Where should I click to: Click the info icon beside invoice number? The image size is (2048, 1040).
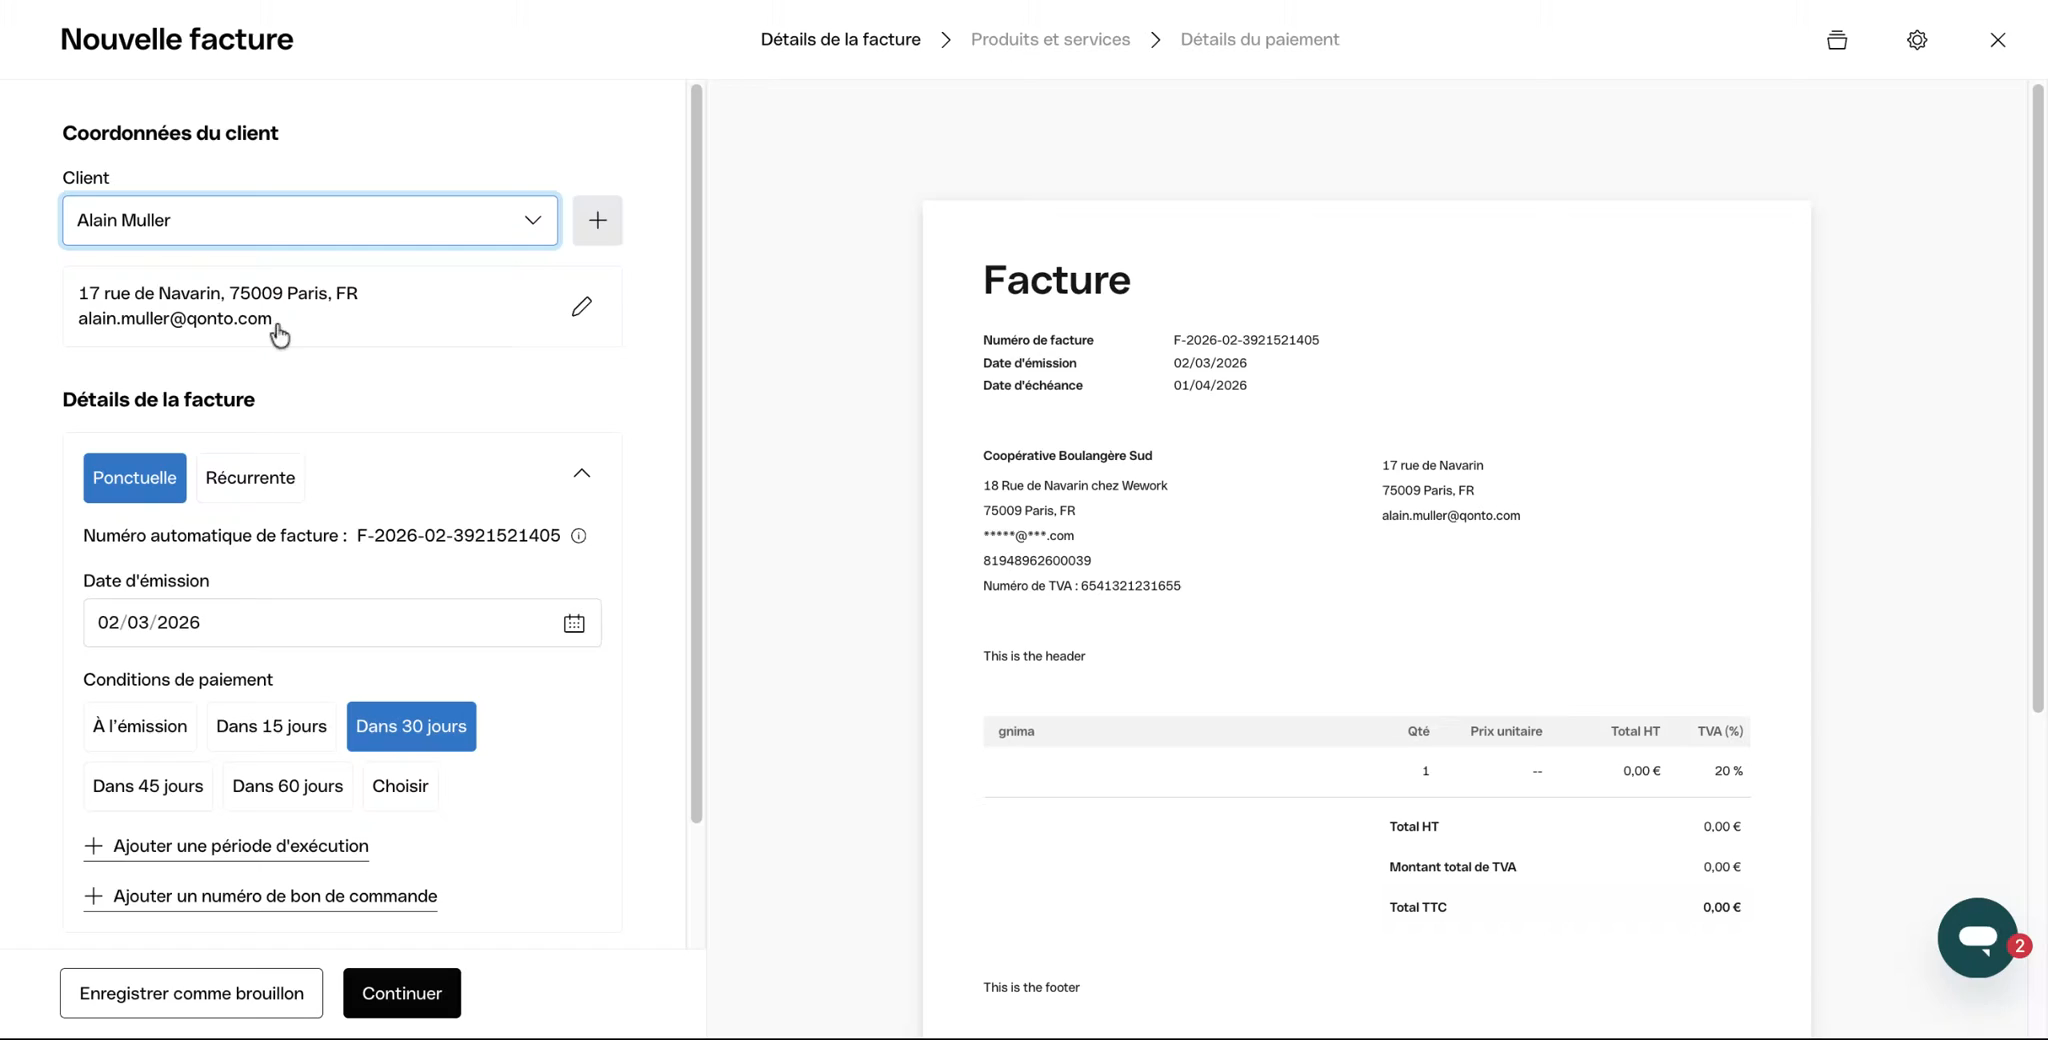tap(578, 536)
